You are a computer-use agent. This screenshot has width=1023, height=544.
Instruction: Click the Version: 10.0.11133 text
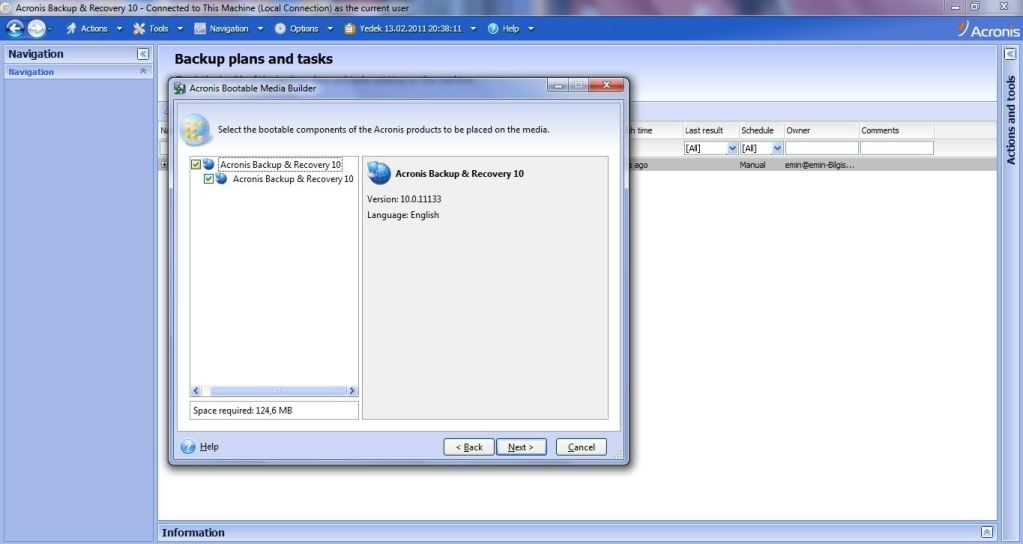(x=404, y=199)
